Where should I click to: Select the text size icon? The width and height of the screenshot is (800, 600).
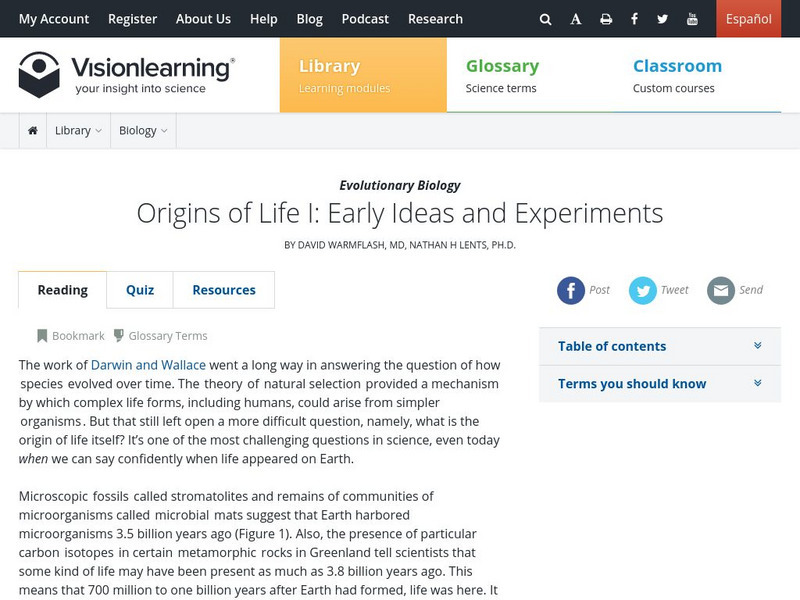click(x=576, y=18)
